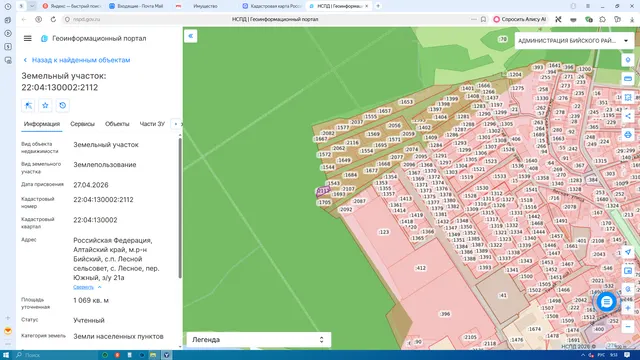
Task: Open the blue chat assistant bubble
Action: (607, 302)
